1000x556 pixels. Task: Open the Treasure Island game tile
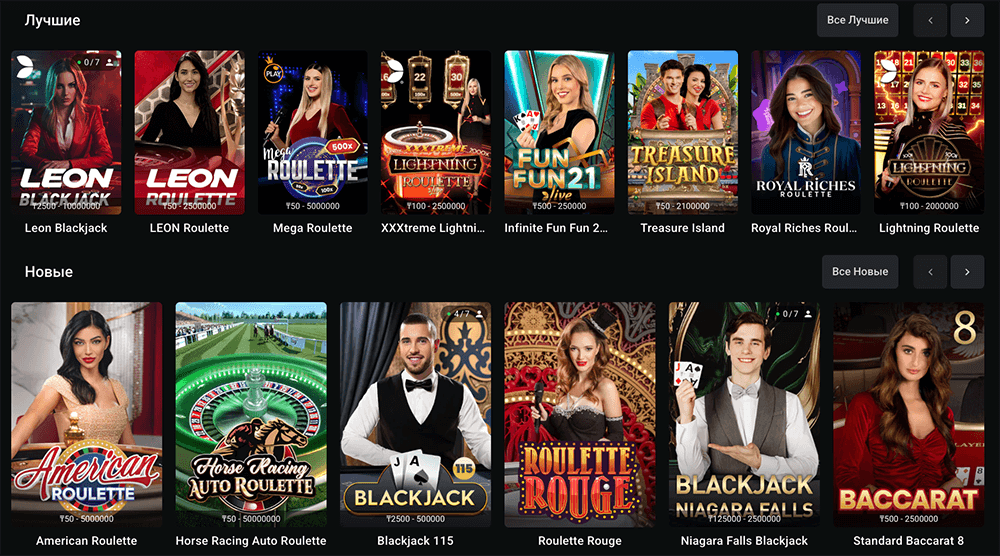coord(682,133)
